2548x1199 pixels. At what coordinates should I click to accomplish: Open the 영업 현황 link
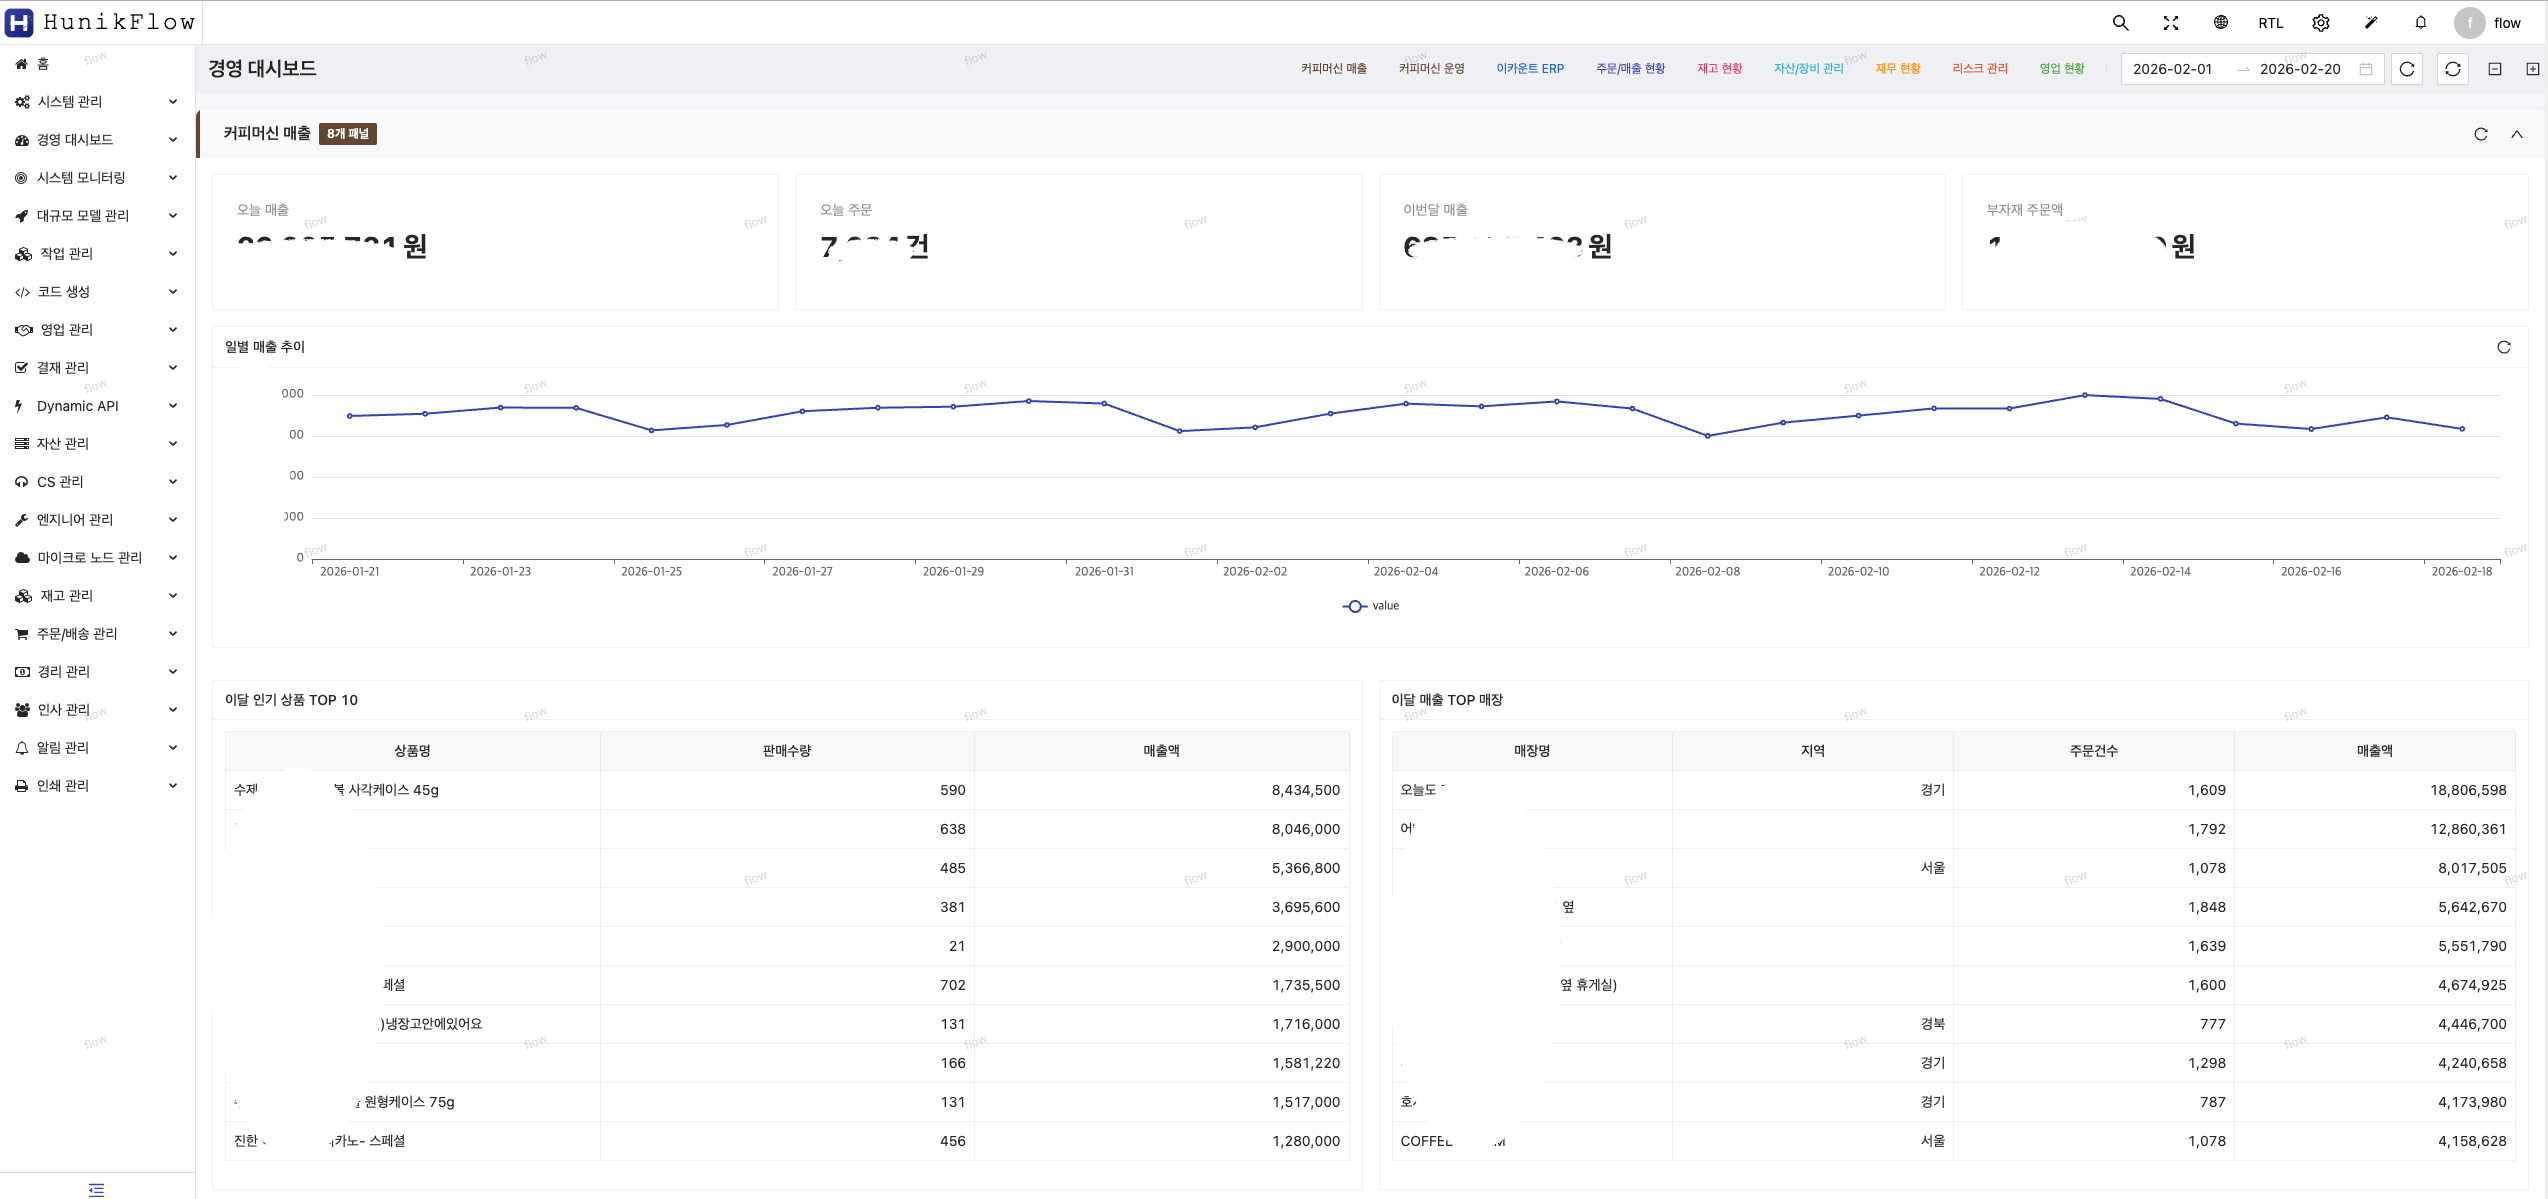pos(2062,69)
